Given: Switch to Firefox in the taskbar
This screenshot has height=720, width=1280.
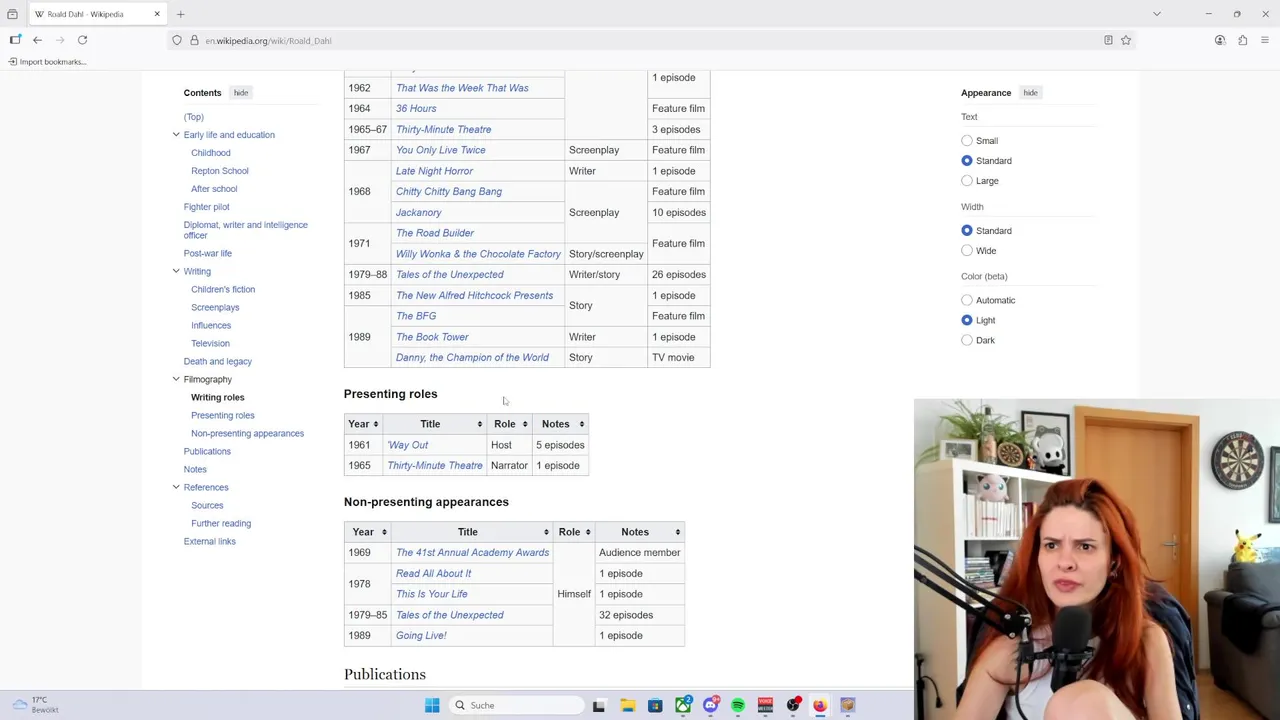Looking at the screenshot, I should (820, 705).
